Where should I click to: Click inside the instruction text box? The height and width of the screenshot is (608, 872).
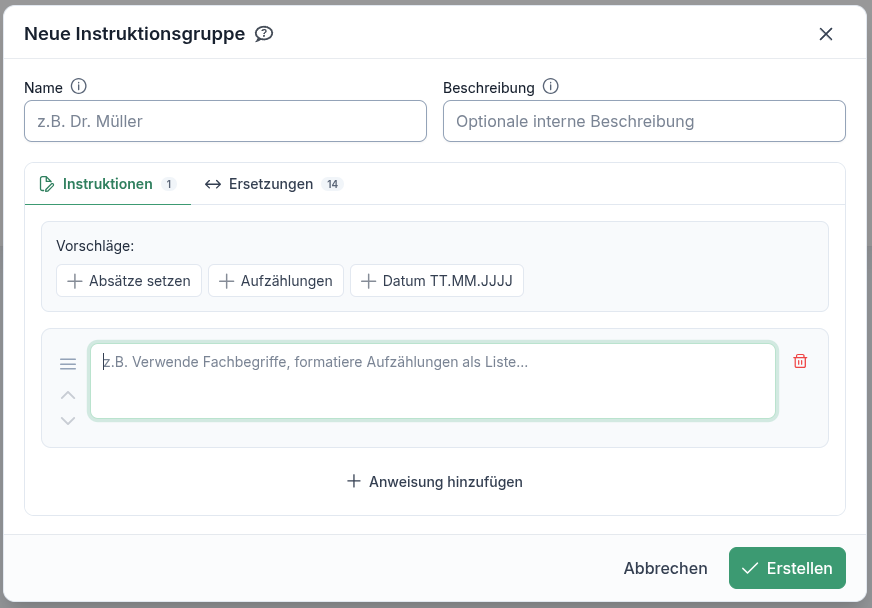433,382
